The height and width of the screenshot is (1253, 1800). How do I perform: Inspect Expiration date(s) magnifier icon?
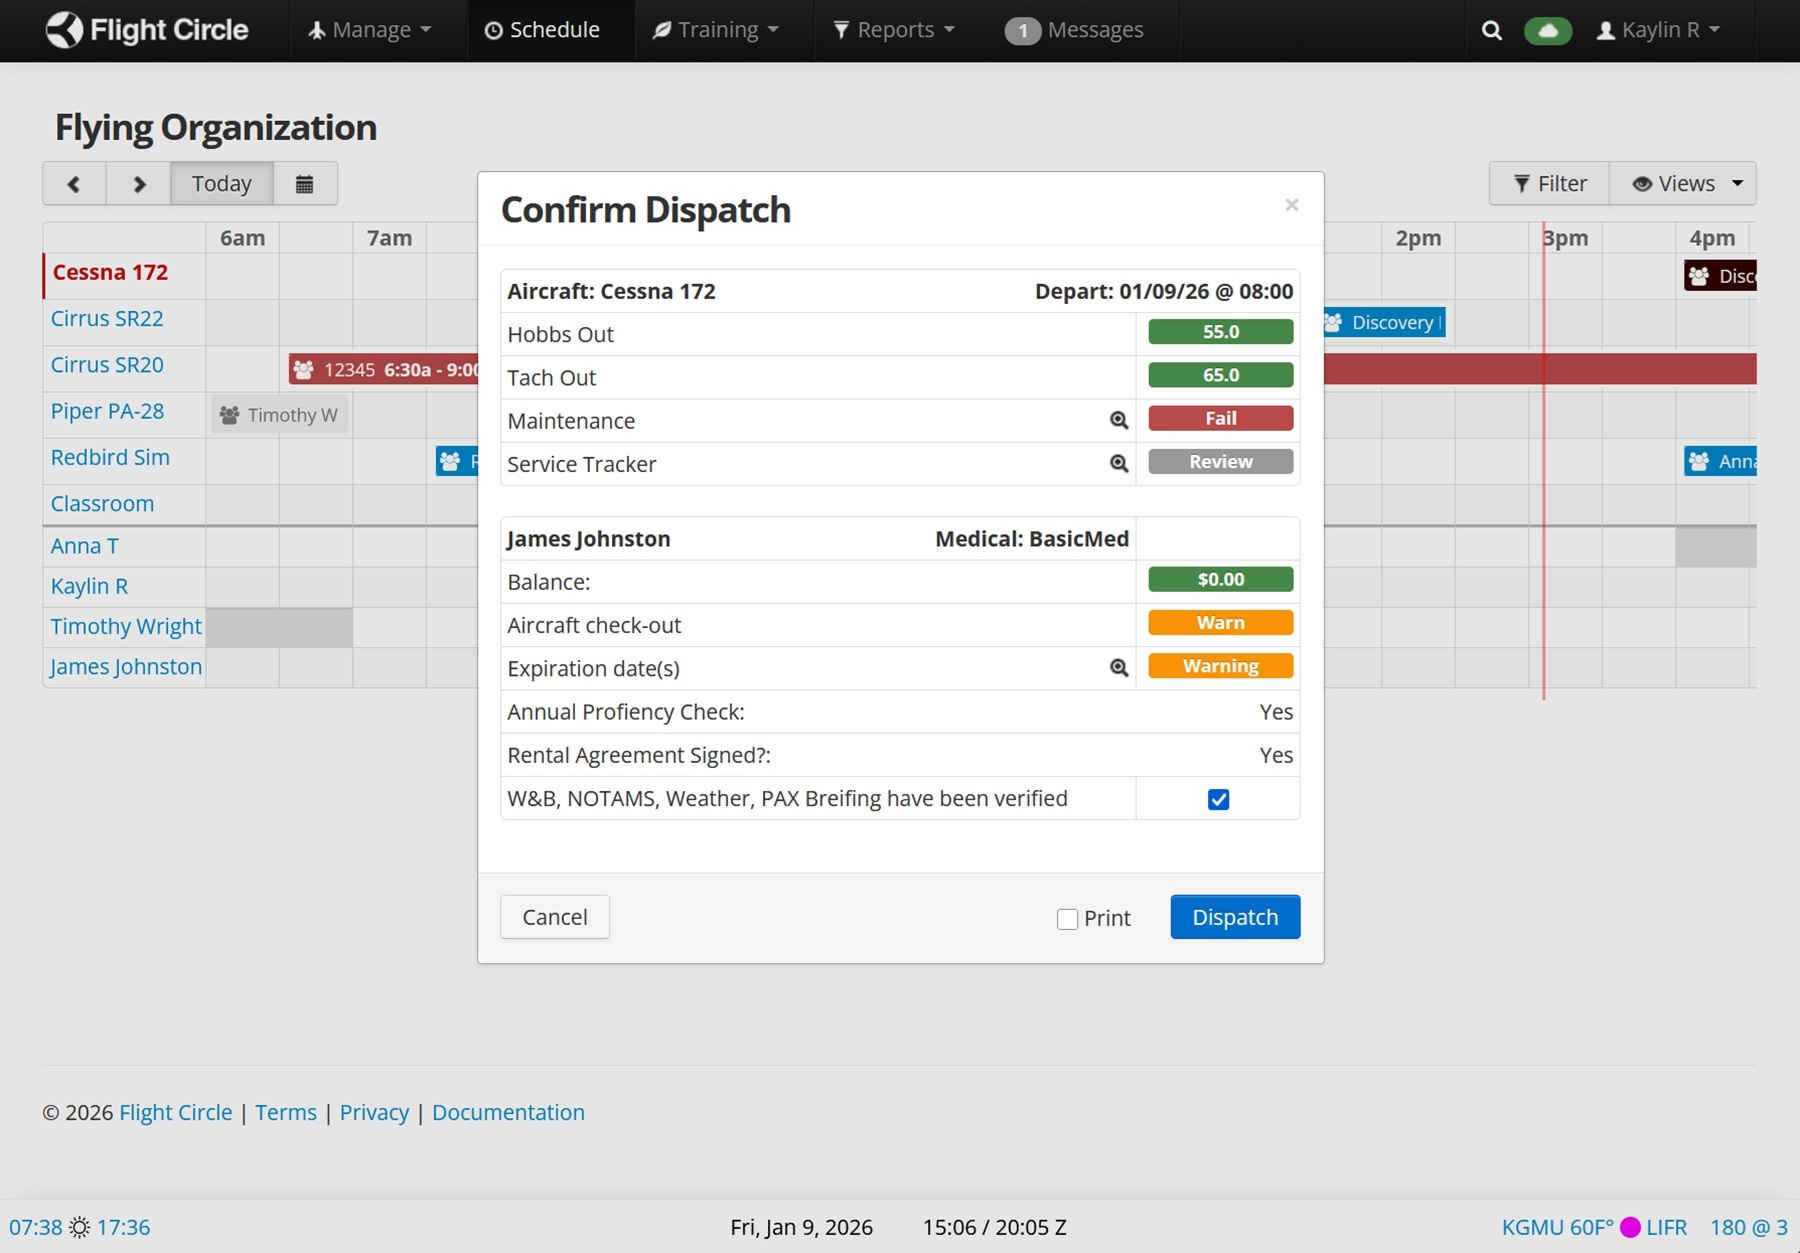(1118, 667)
